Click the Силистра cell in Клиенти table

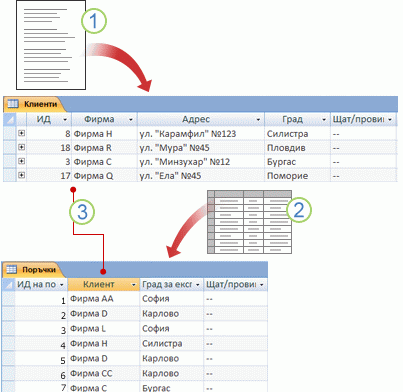[297, 134]
